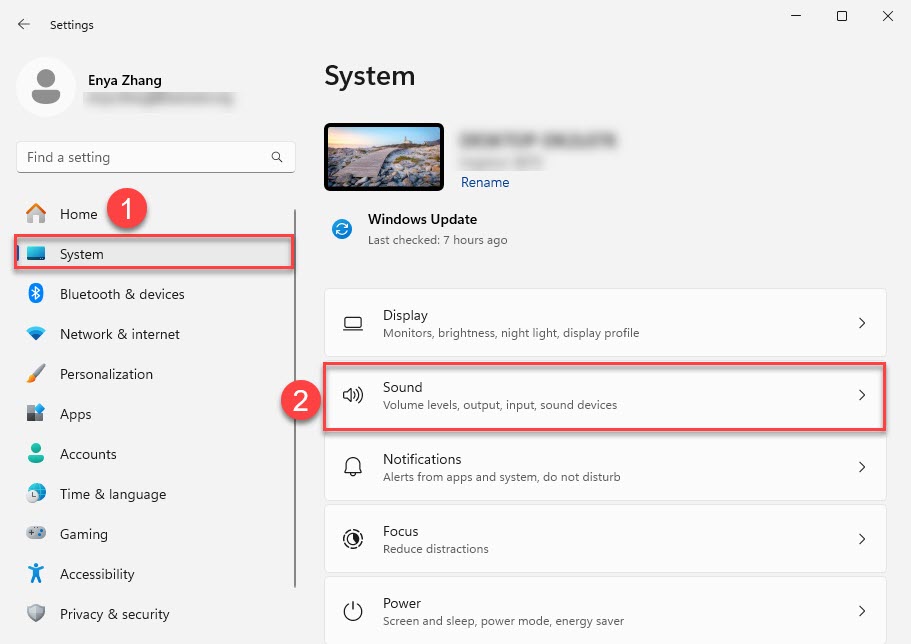Image resolution: width=911 pixels, height=644 pixels.
Task: Open Sound page using its chevron
Action: [x=862, y=395]
